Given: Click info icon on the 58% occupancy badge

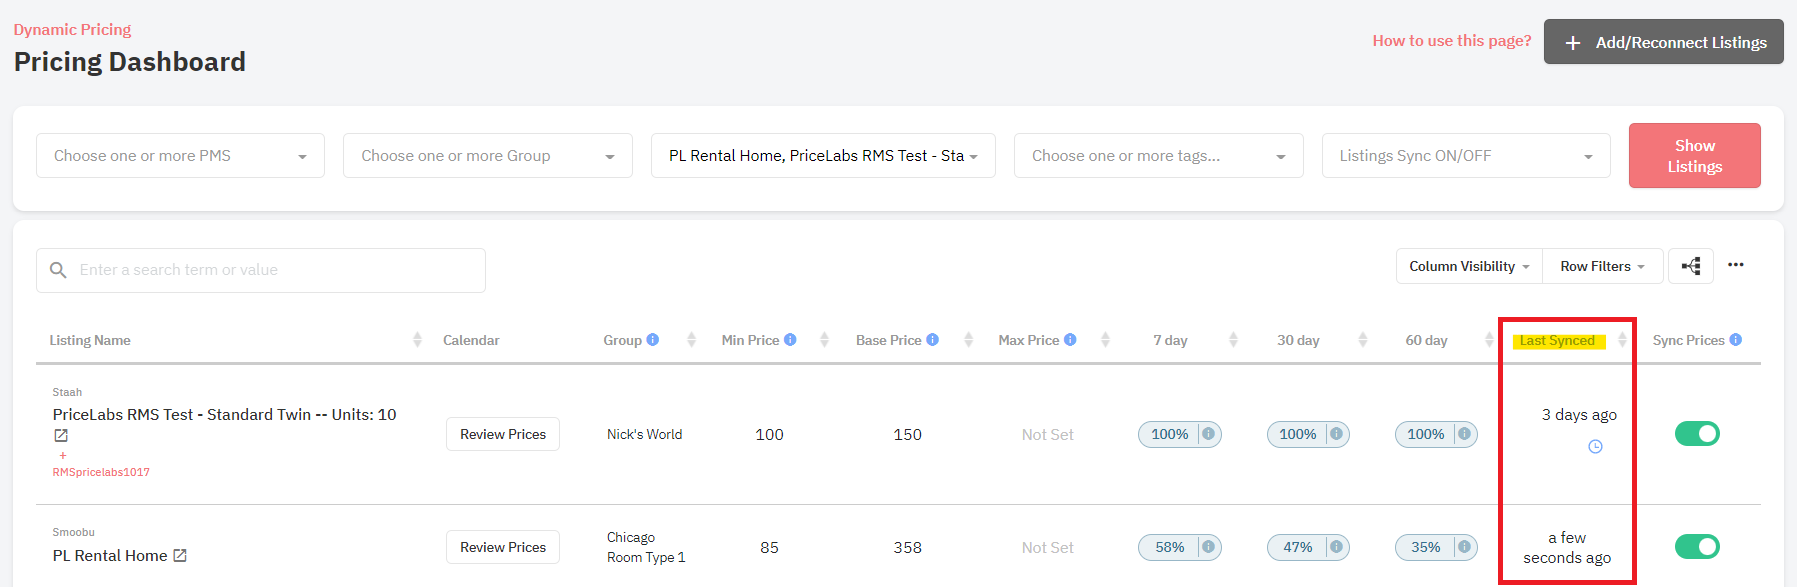Looking at the screenshot, I should click(1208, 547).
